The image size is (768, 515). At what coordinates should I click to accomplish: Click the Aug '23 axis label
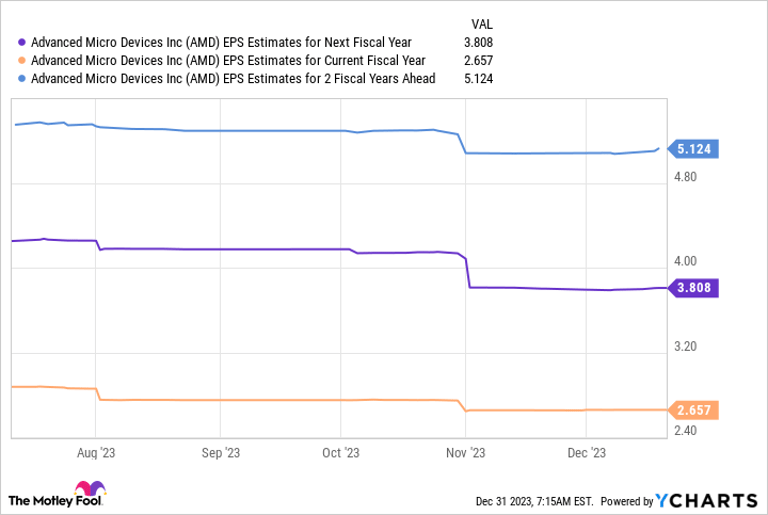tap(96, 453)
